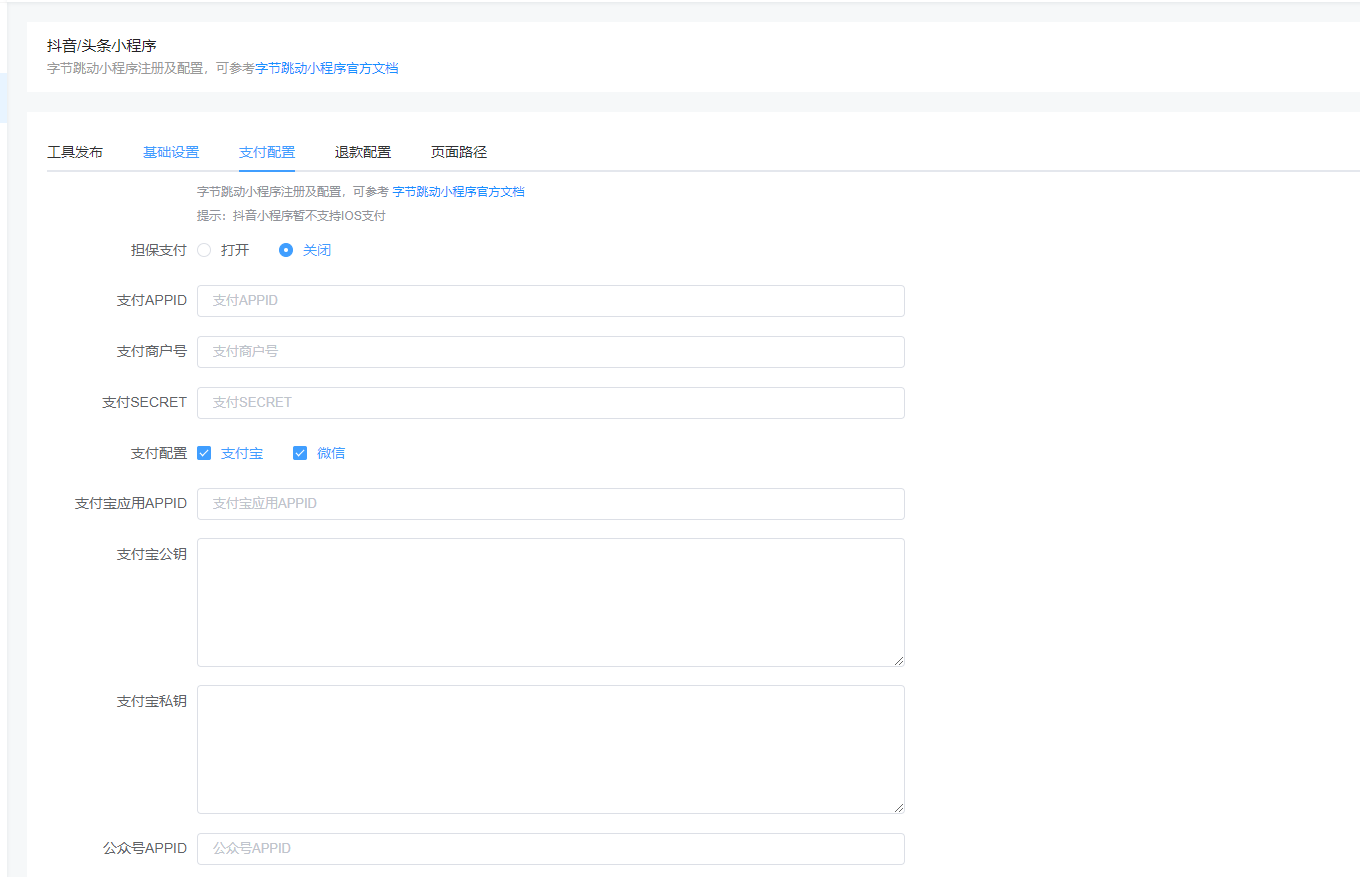Open the 页面路径 tab
Viewport: 1360px width, 877px height.
459,152
